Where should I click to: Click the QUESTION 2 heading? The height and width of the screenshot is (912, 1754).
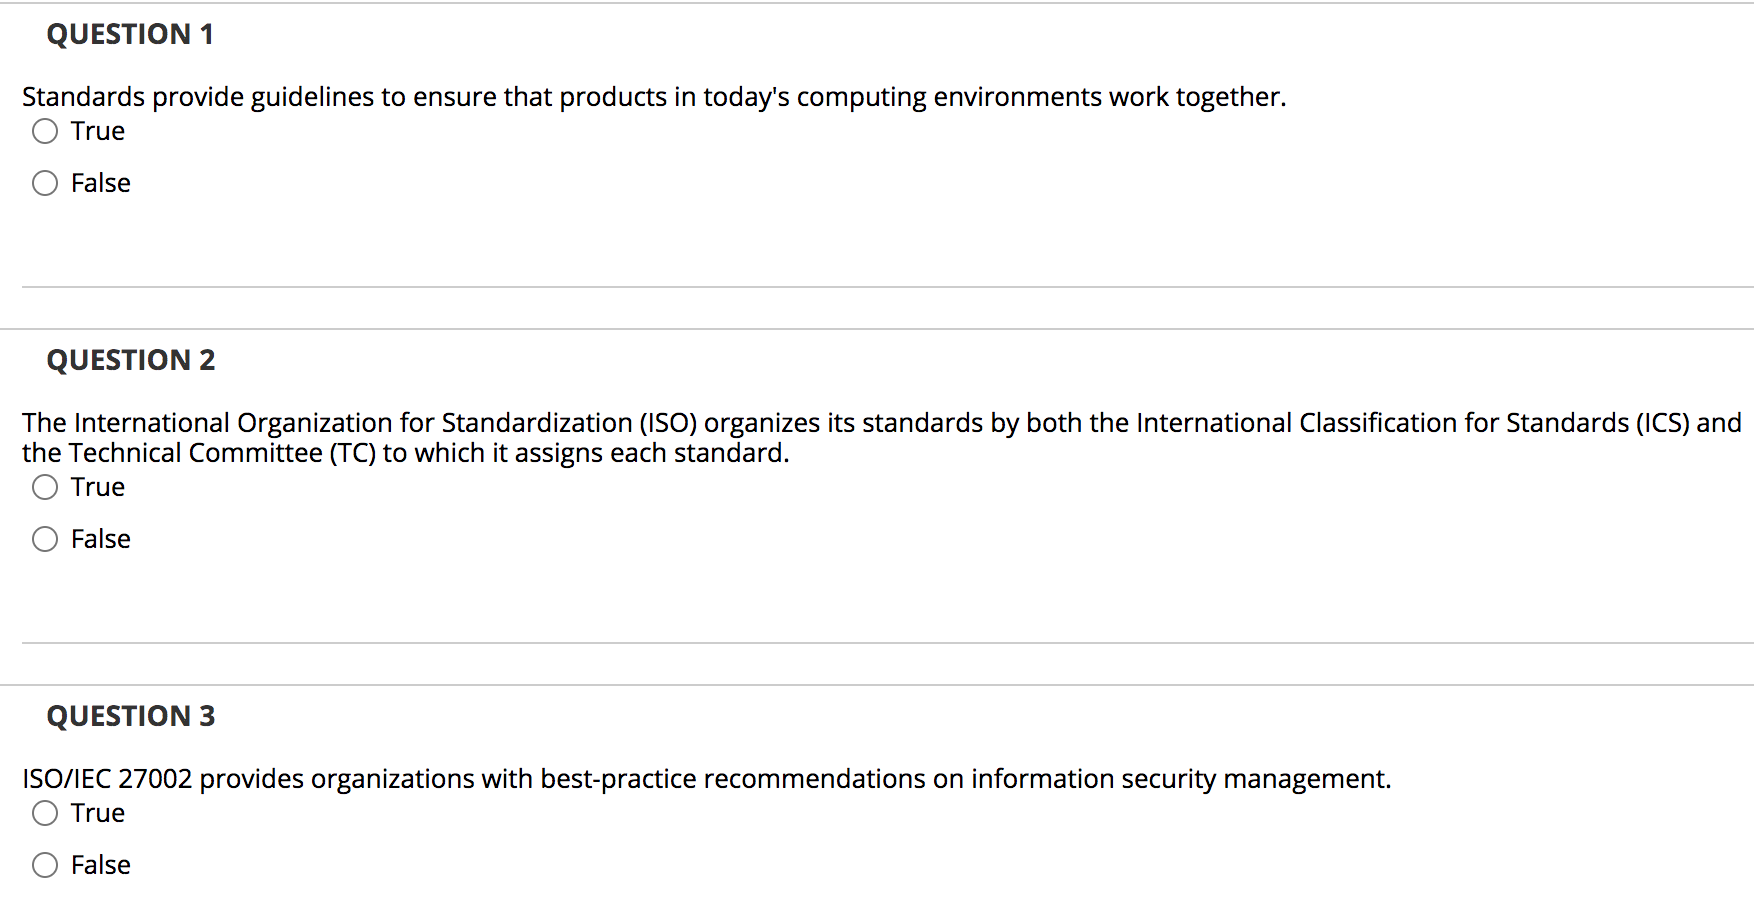click(131, 361)
